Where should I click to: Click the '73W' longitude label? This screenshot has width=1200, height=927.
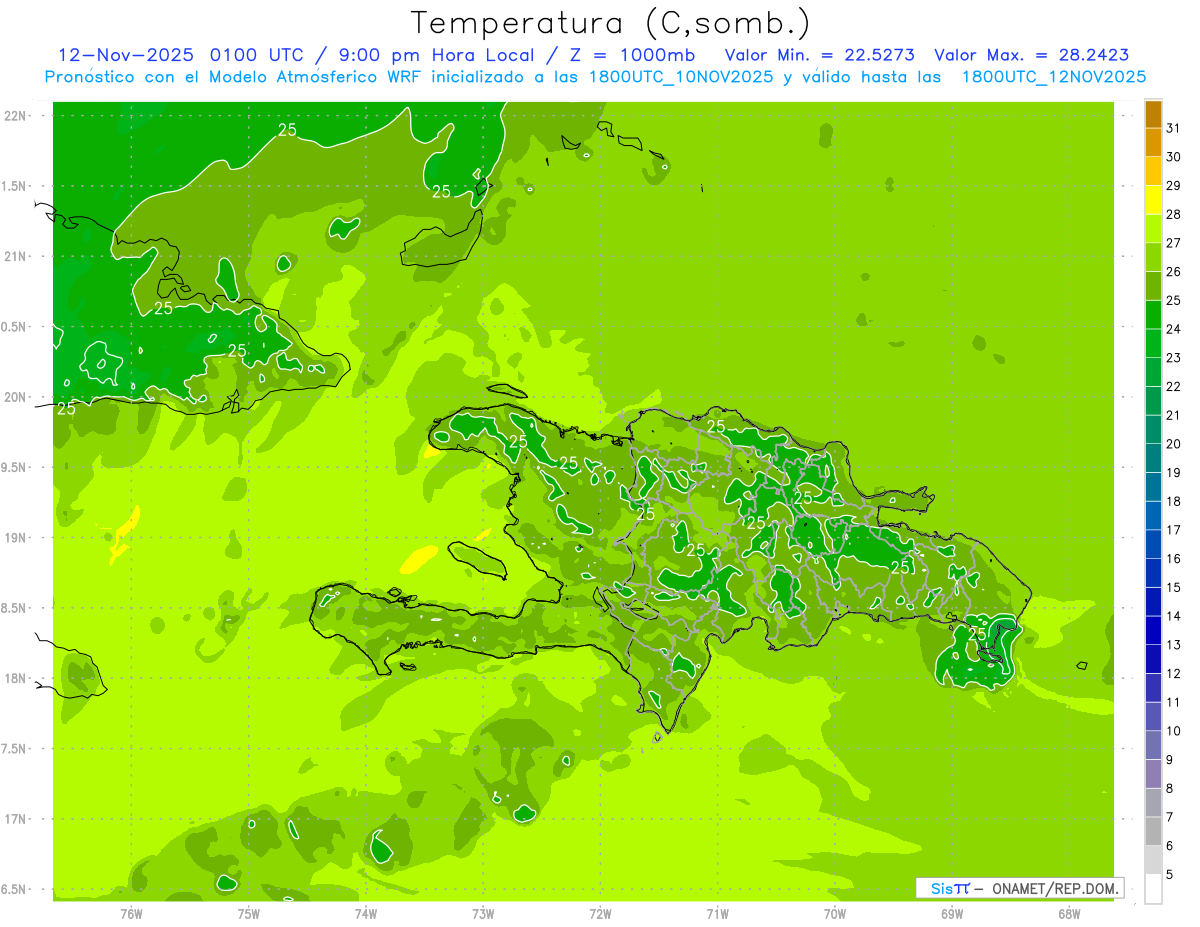click(483, 914)
